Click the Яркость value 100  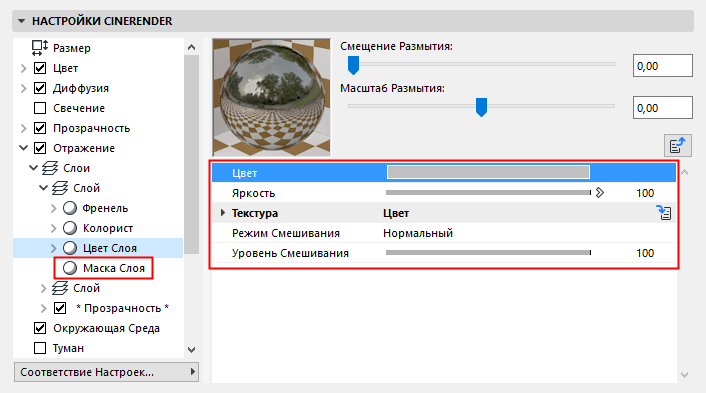(x=645, y=193)
